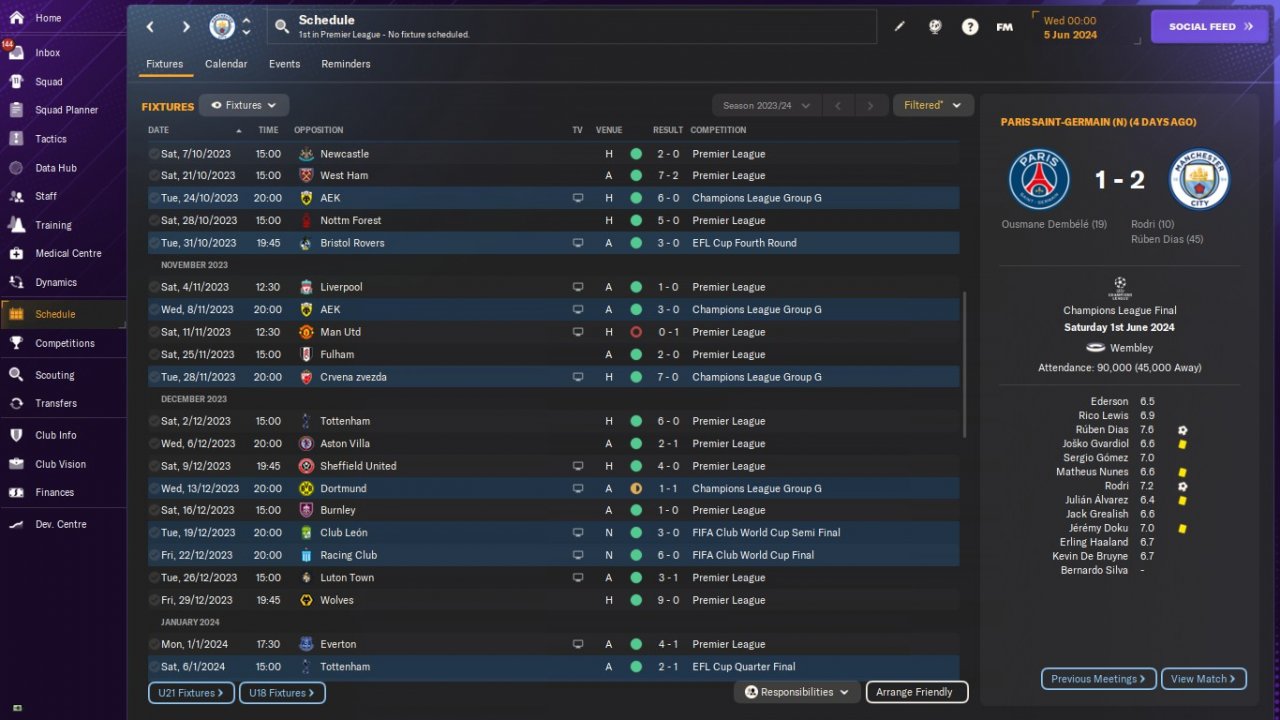Expand the Responsibilities dropdown
1280x720 pixels.
point(796,692)
